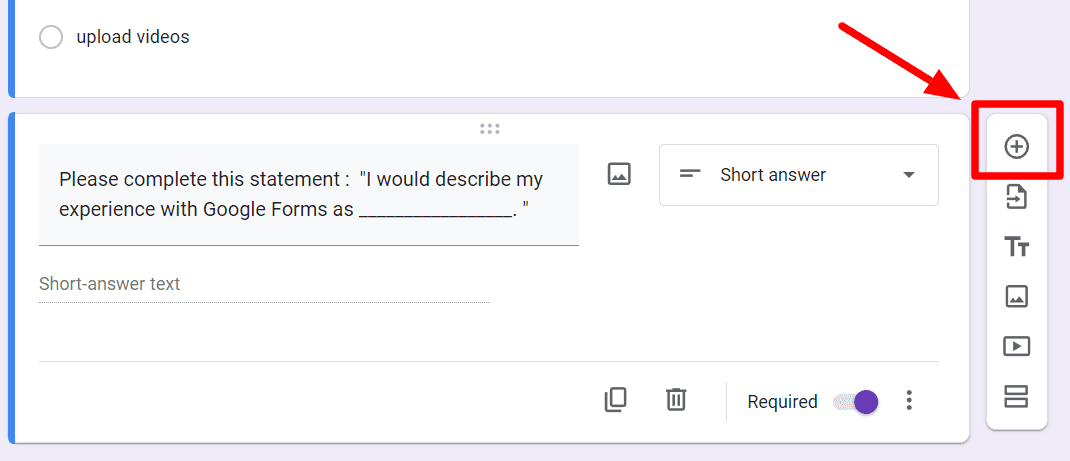The height and width of the screenshot is (461, 1070).
Task: Import questions from another form
Action: point(1017,198)
